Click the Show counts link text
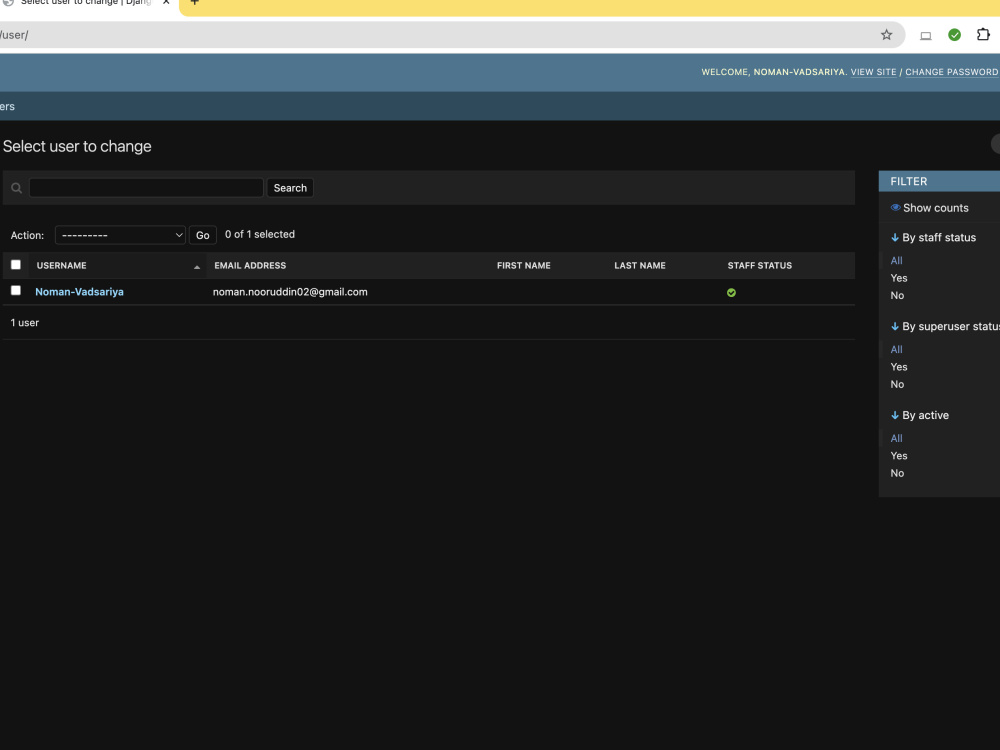Screen dimensions: 1000x750 pos(936,208)
